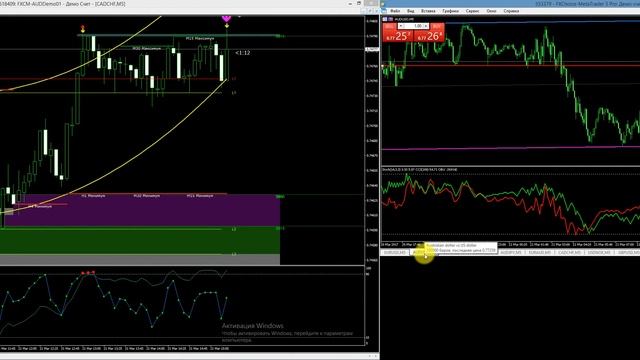Open the Графики menu
640x360 pixels.
coord(451,11)
